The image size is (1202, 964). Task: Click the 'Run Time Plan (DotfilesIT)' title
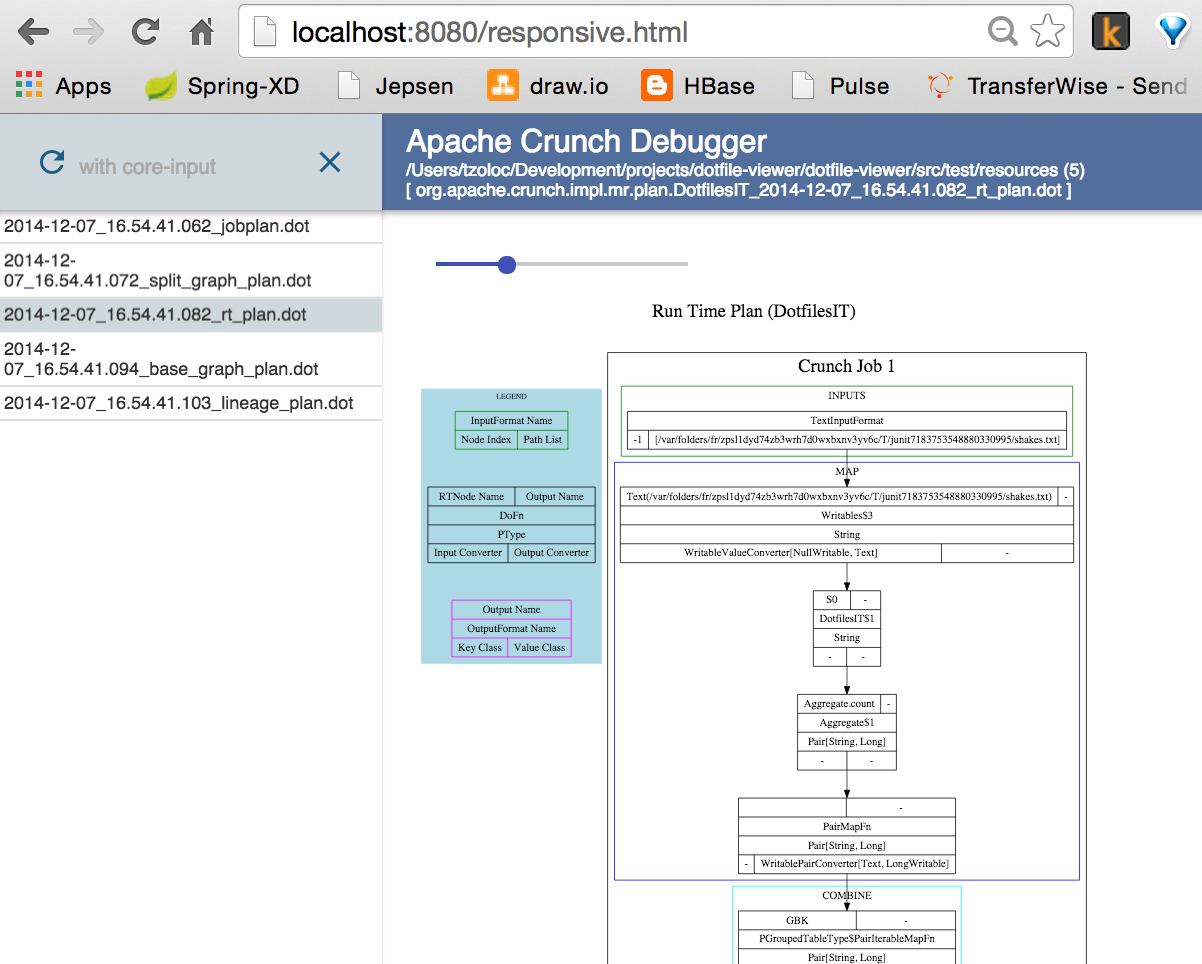754,311
